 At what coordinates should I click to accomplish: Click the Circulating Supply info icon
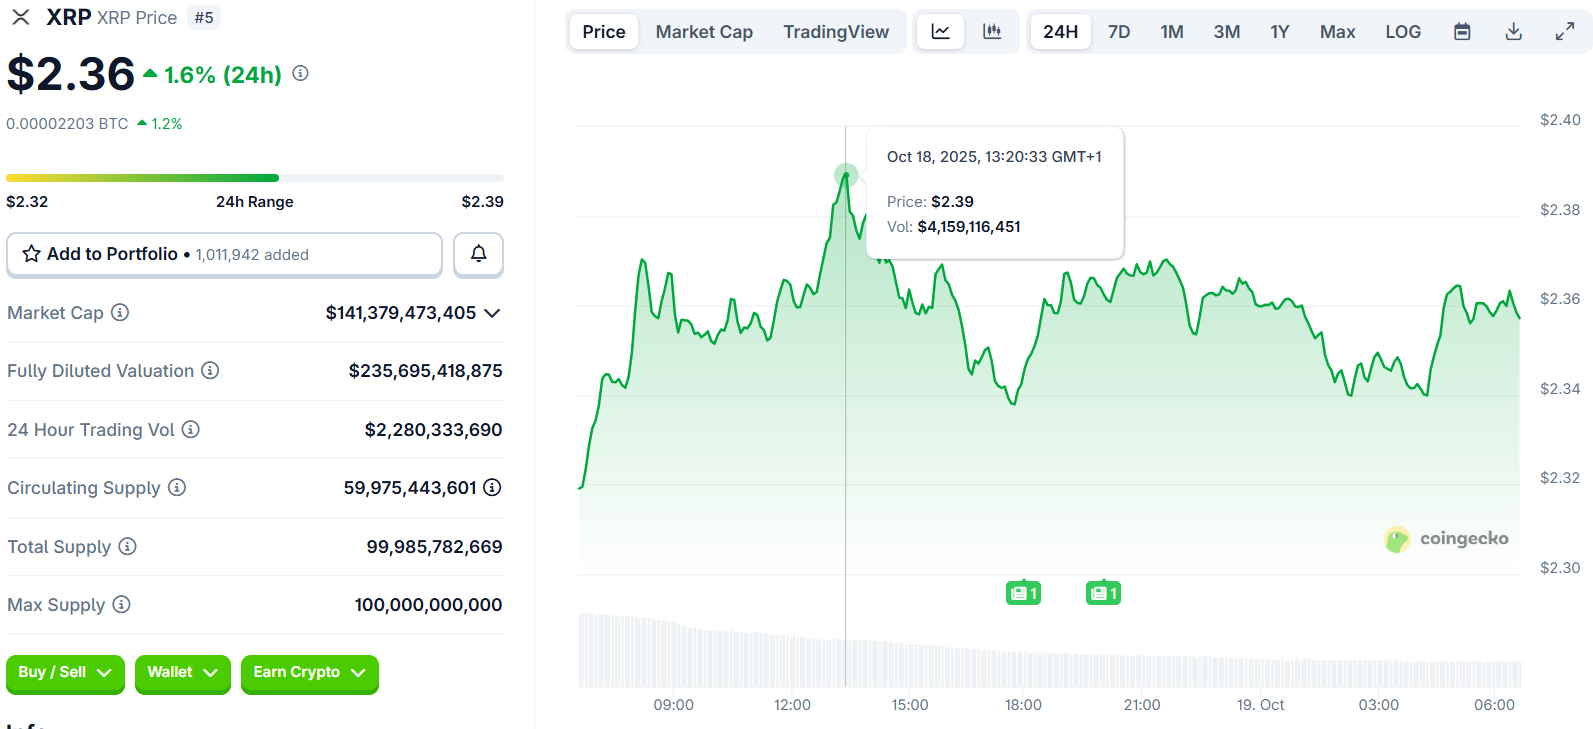[x=177, y=487]
